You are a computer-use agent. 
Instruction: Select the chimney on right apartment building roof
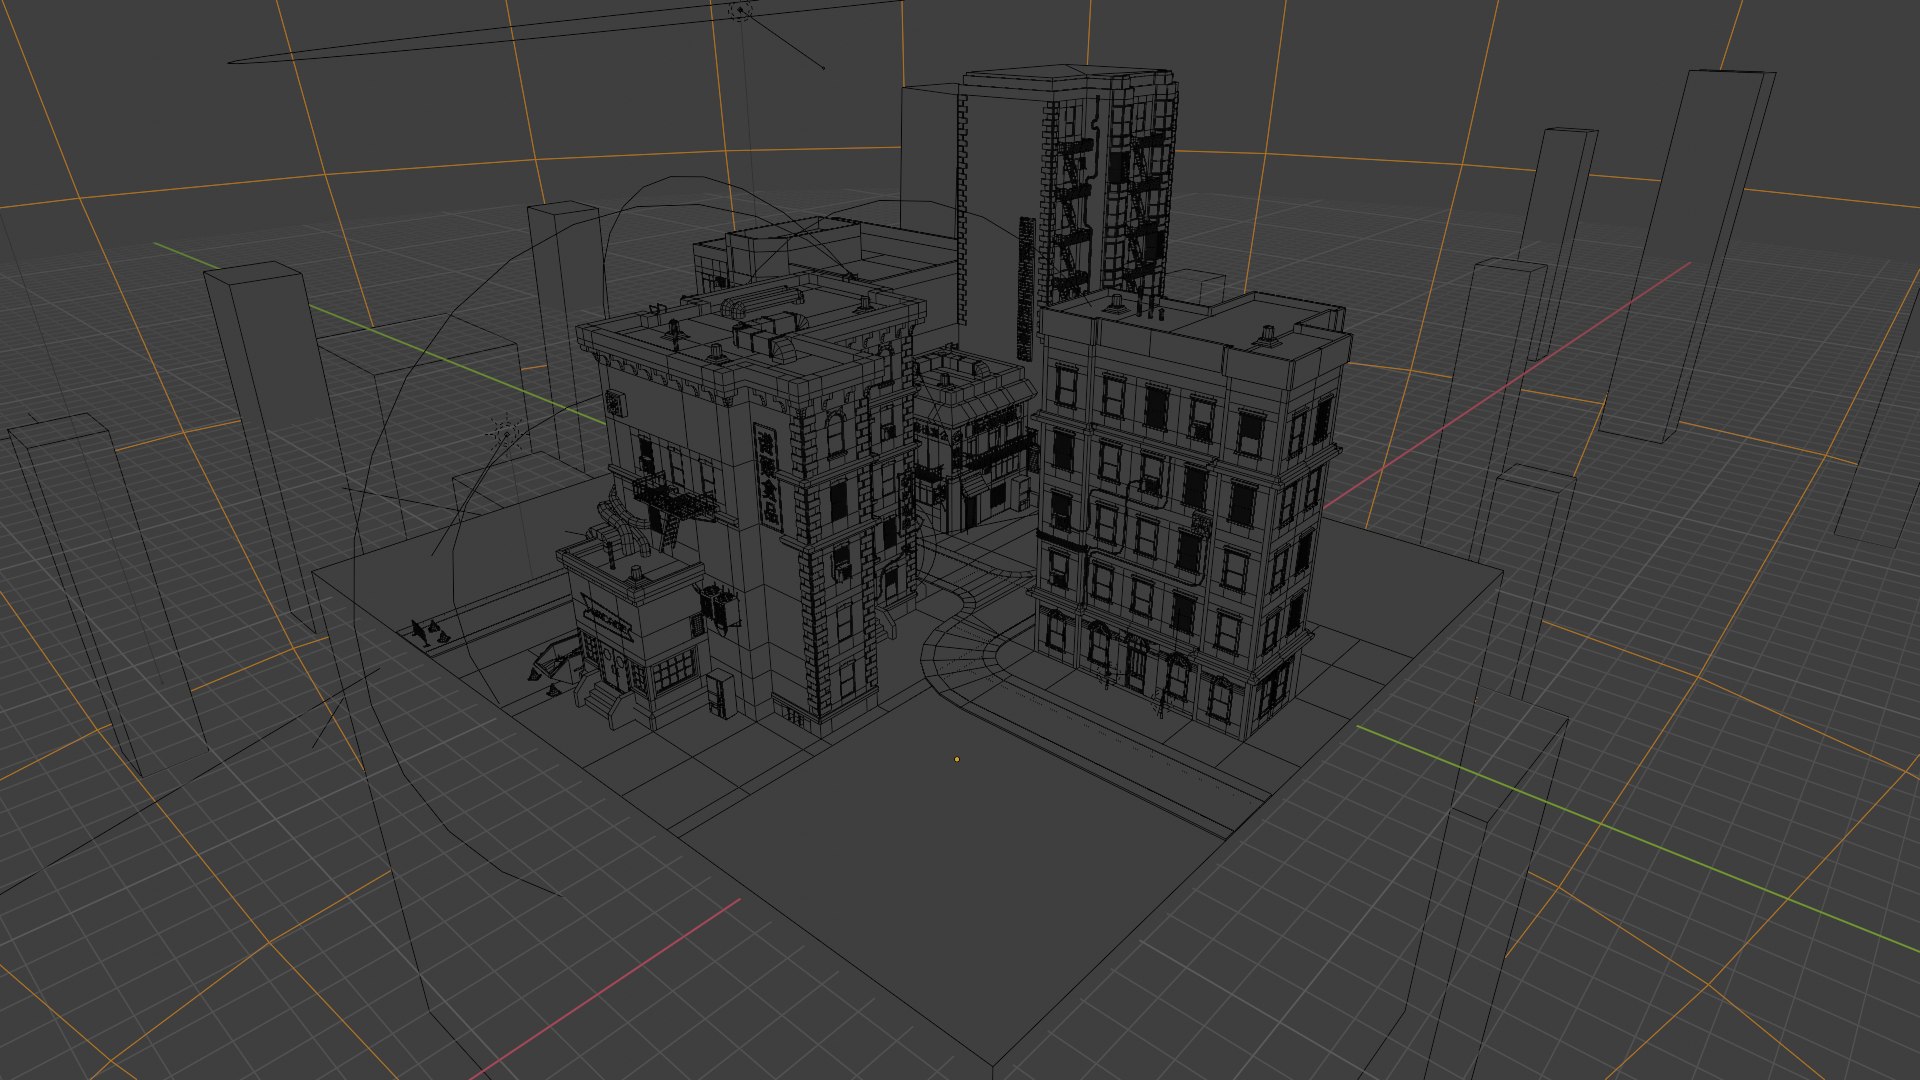[x=1268, y=335]
